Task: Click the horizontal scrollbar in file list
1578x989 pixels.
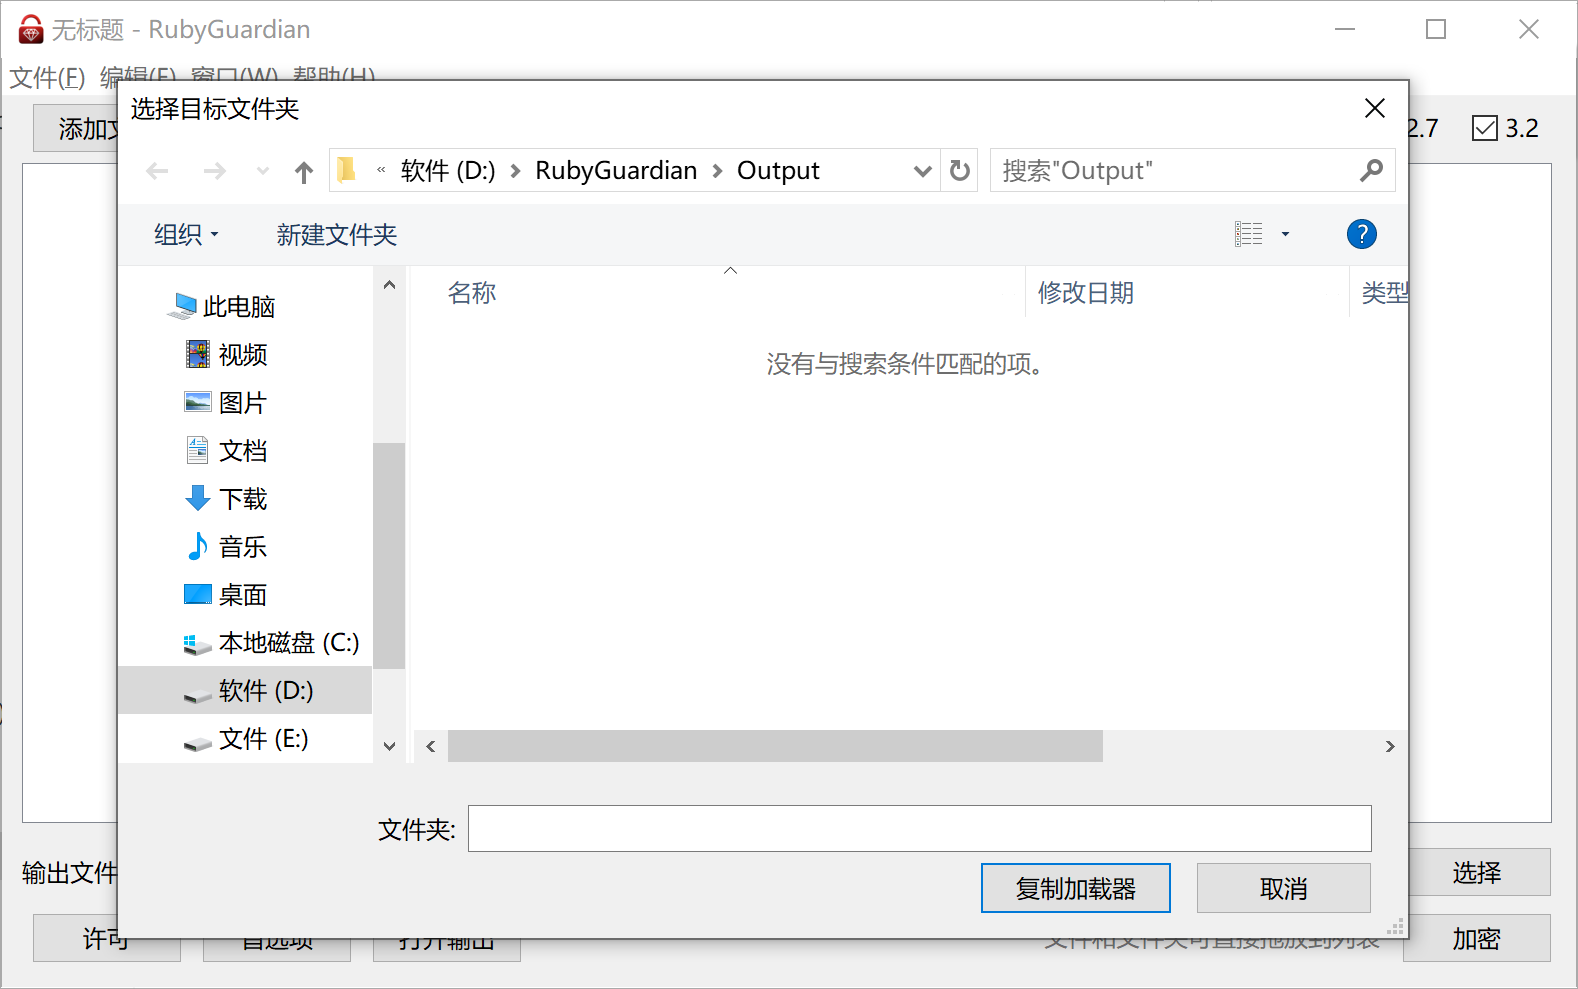Action: coord(774,746)
